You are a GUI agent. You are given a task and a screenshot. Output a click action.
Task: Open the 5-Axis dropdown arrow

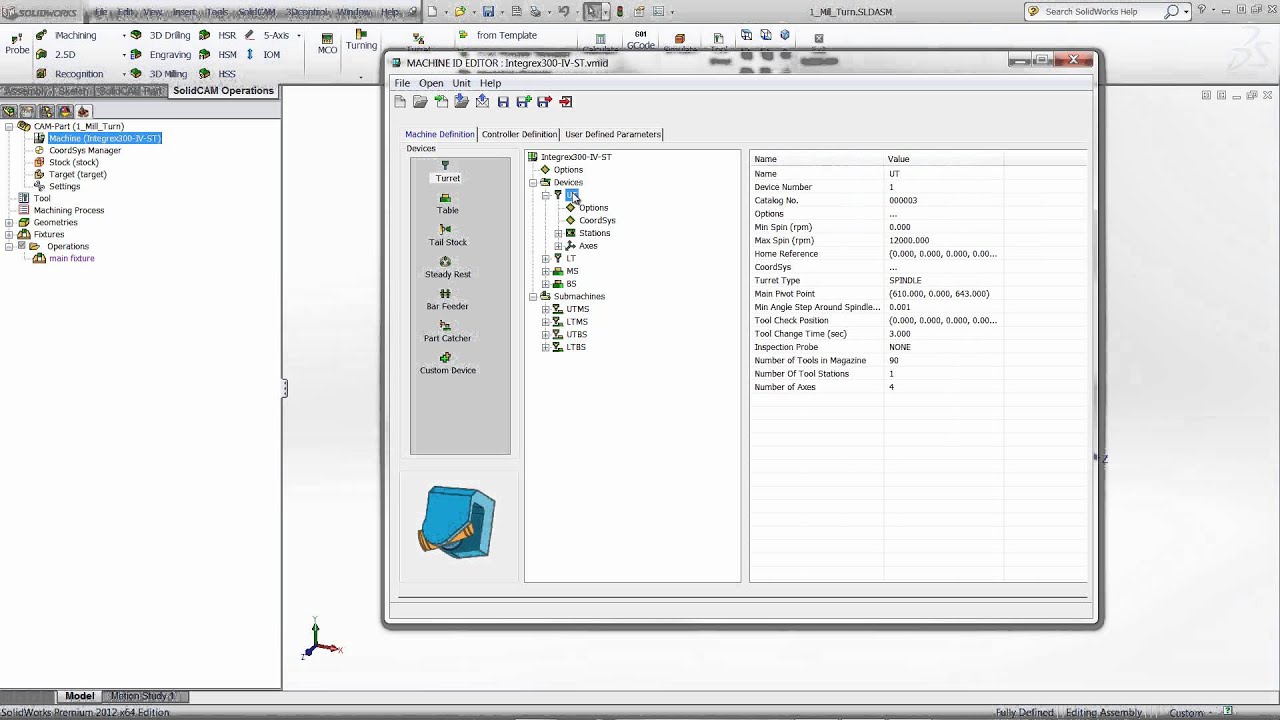[x=299, y=35]
